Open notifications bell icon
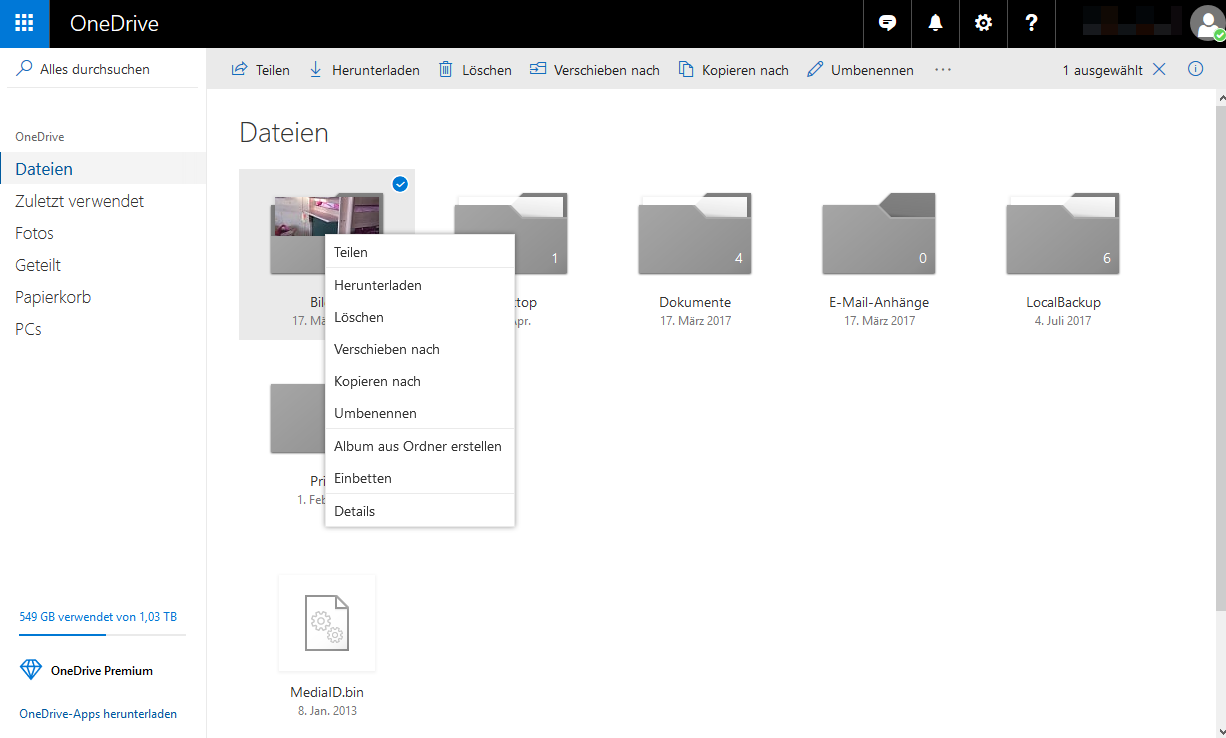 [x=935, y=24]
